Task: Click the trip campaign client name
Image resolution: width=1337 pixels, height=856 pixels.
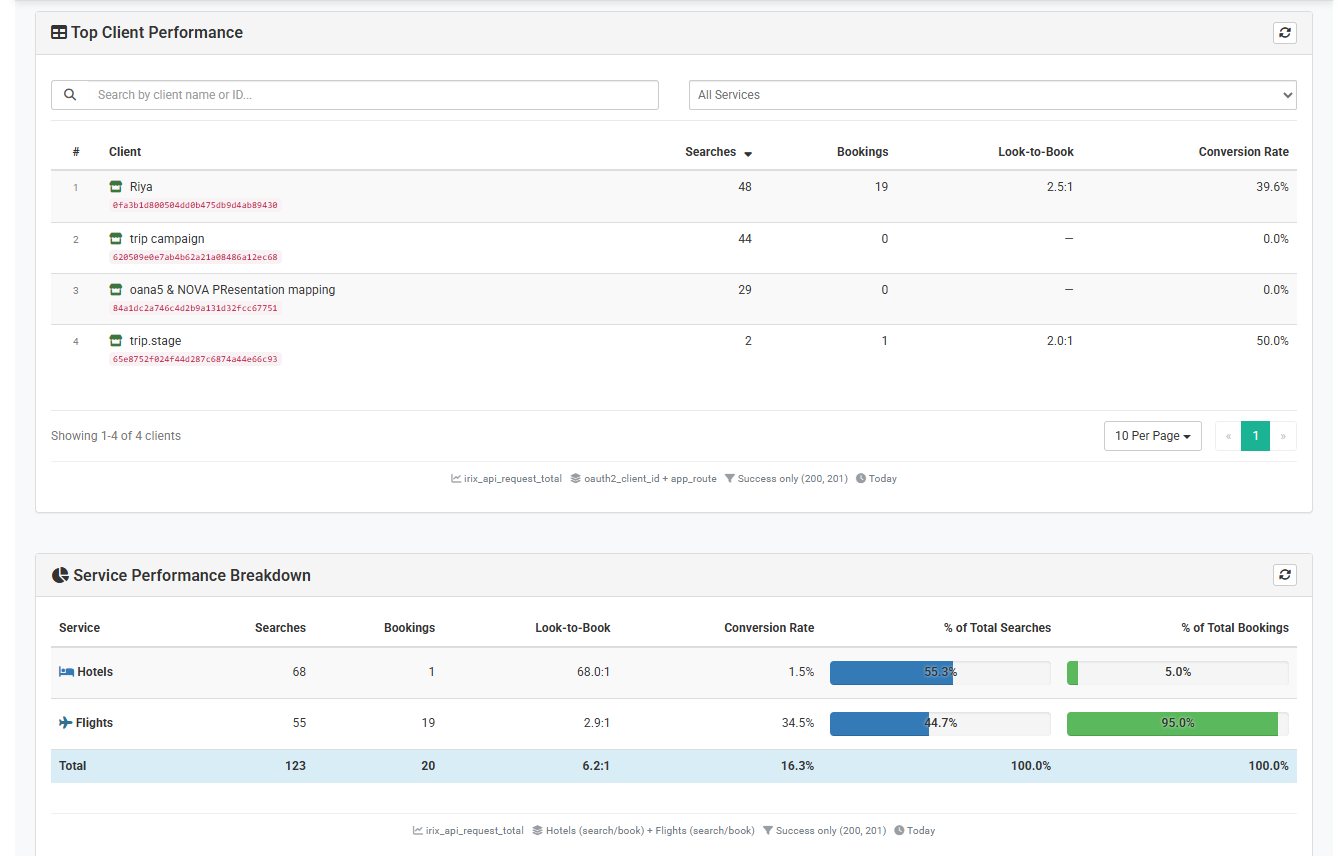Action: [x=165, y=238]
